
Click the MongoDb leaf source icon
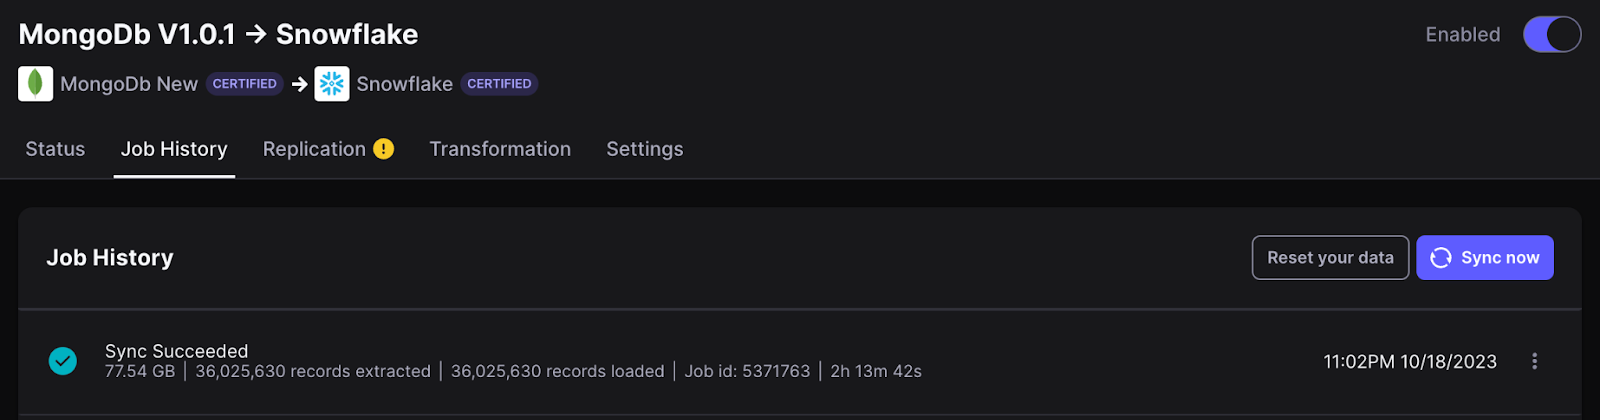tap(36, 84)
